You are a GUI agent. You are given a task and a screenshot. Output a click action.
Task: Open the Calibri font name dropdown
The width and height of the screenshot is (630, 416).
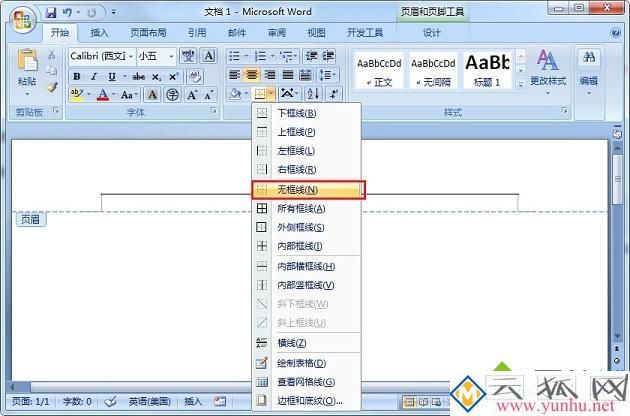[x=130, y=56]
